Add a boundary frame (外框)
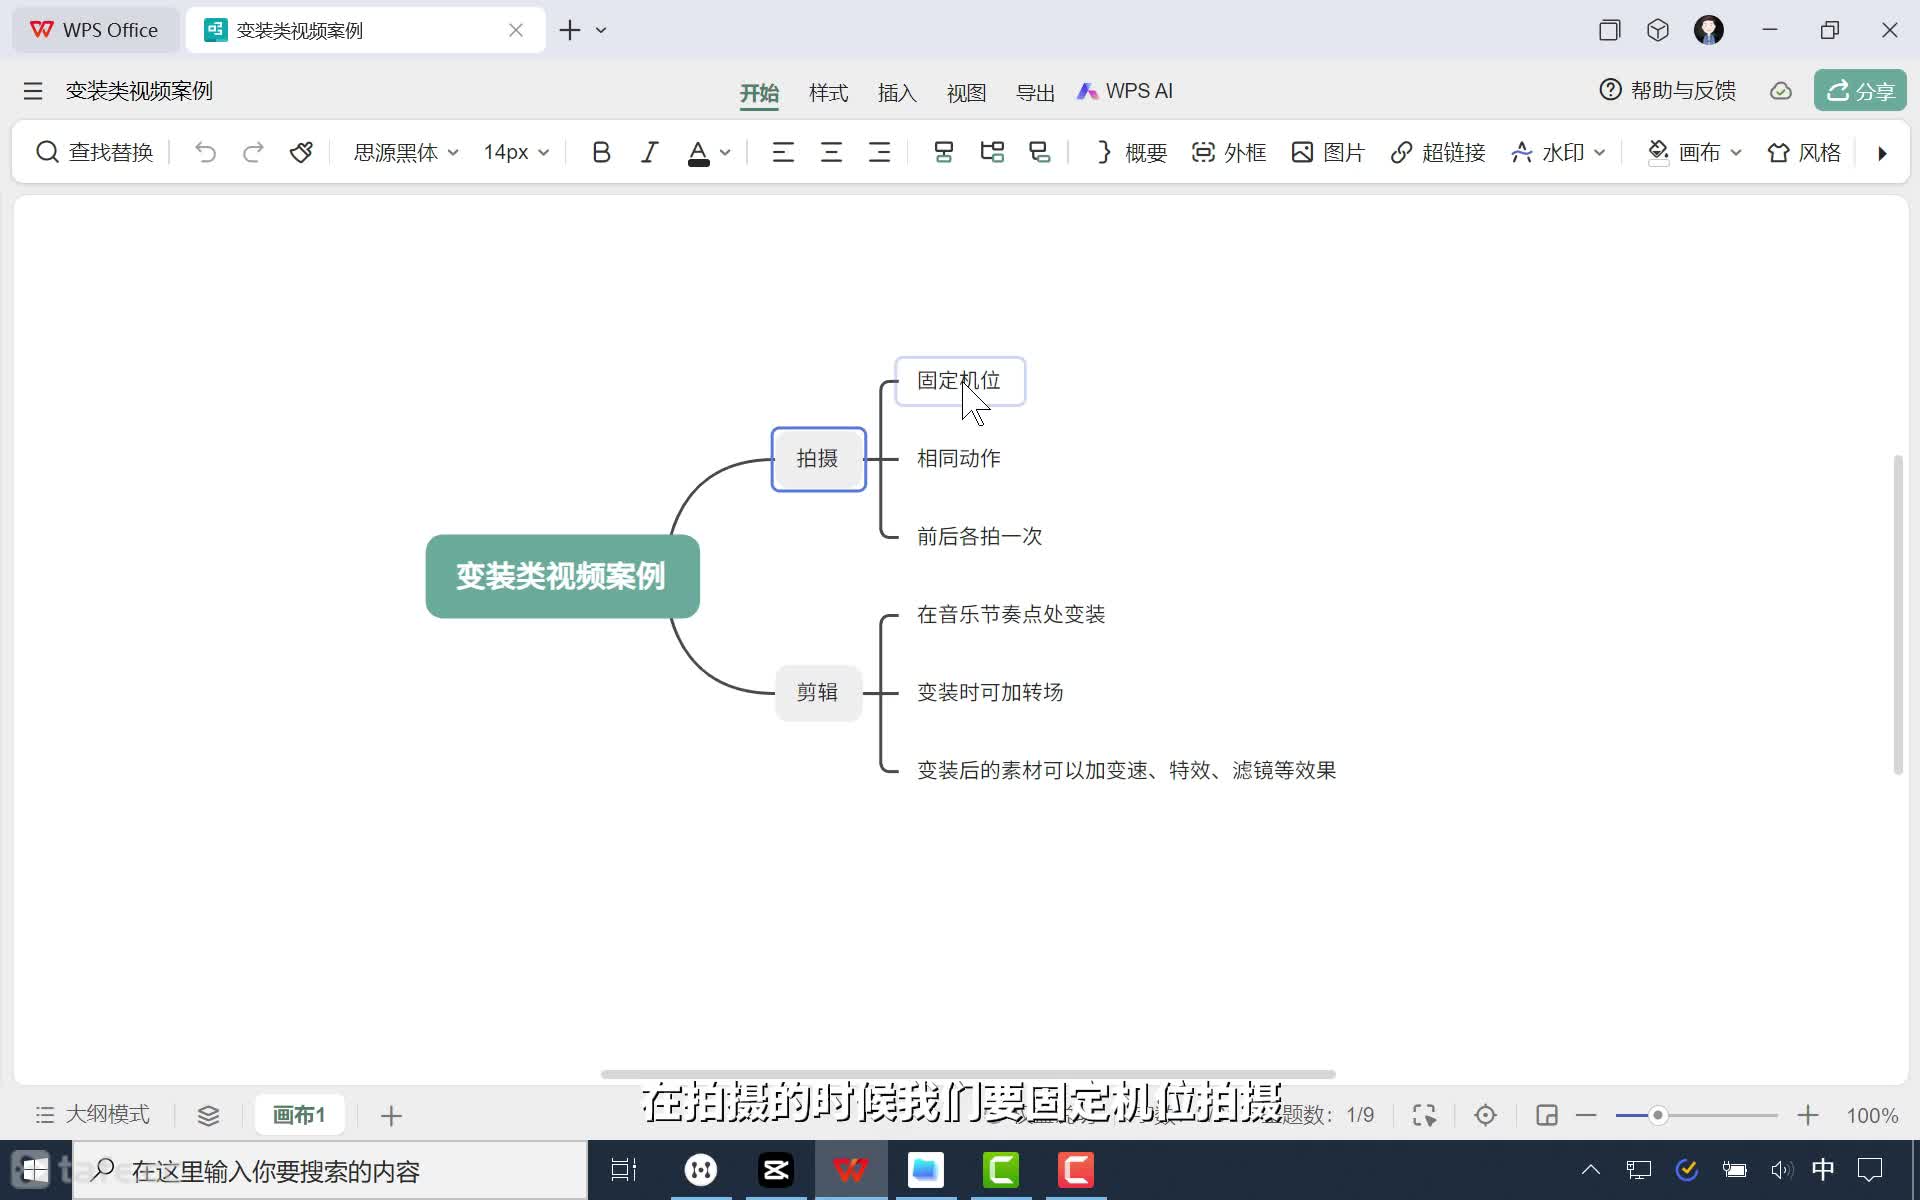Viewport: 1920px width, 1200px height. tap(1229, 152)
